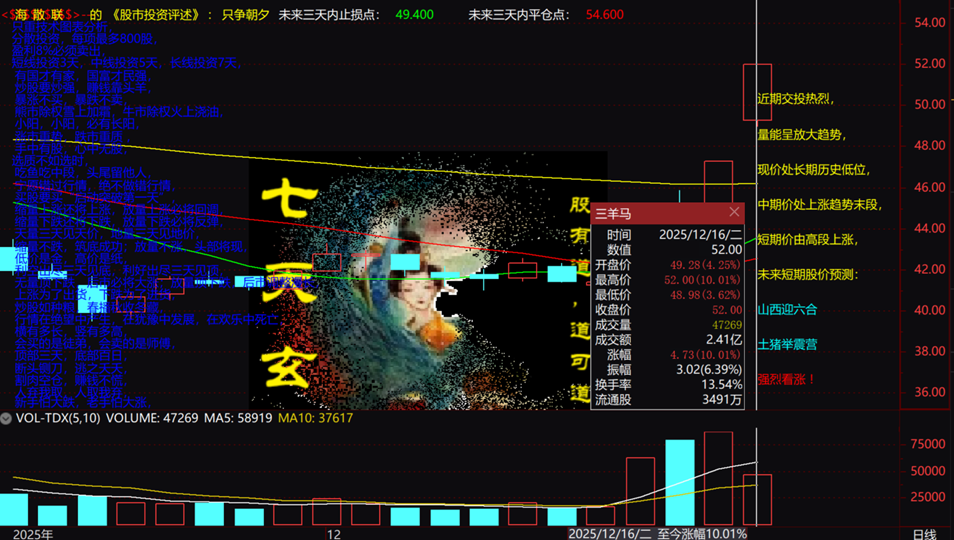
Task: Click the 成交额 2.41亿 row
Action: (x=667, y=339)
